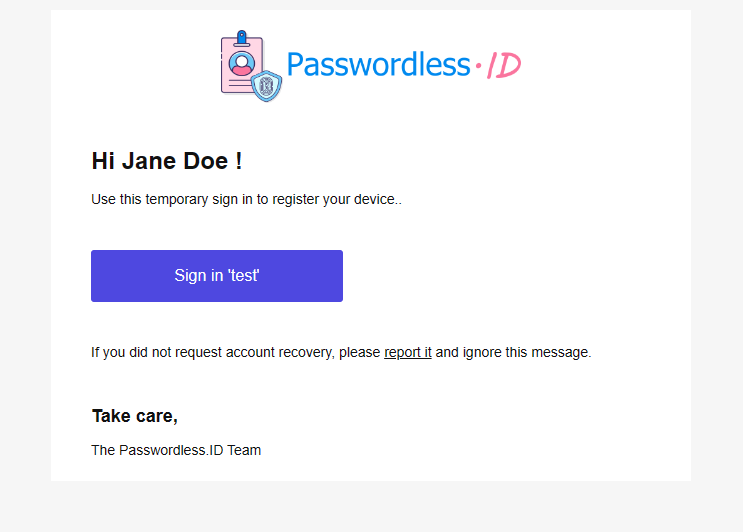The image size is (743, 532).
Task: Click the 'Take care,' closing line
Action: point(135,416)
